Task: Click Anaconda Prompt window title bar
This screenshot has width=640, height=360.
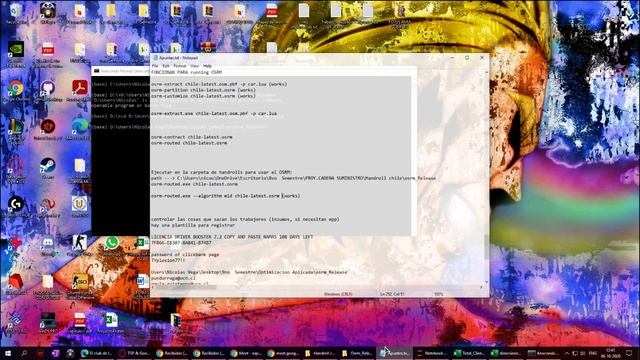Action: coord(120,71)
